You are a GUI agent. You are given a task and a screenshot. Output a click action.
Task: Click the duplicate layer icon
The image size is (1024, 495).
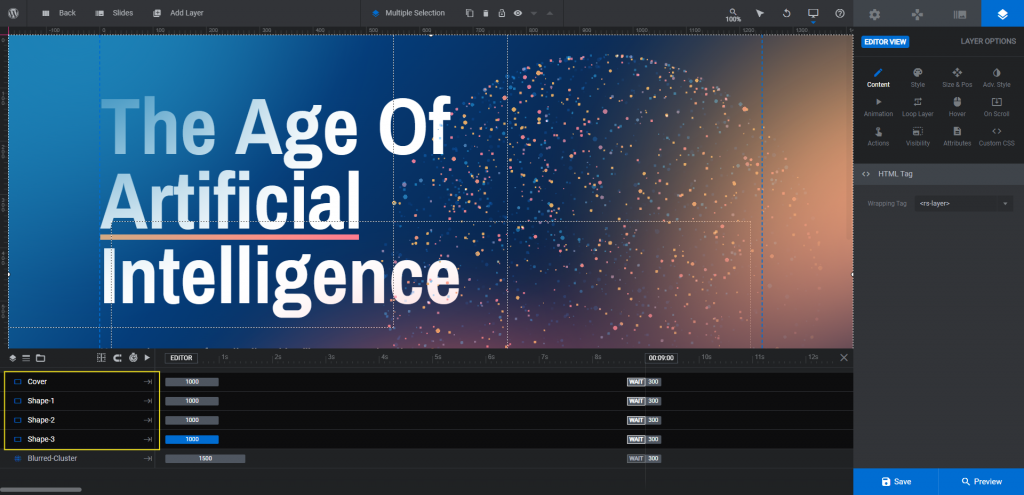pyautogui.click(x=470, y=14)
